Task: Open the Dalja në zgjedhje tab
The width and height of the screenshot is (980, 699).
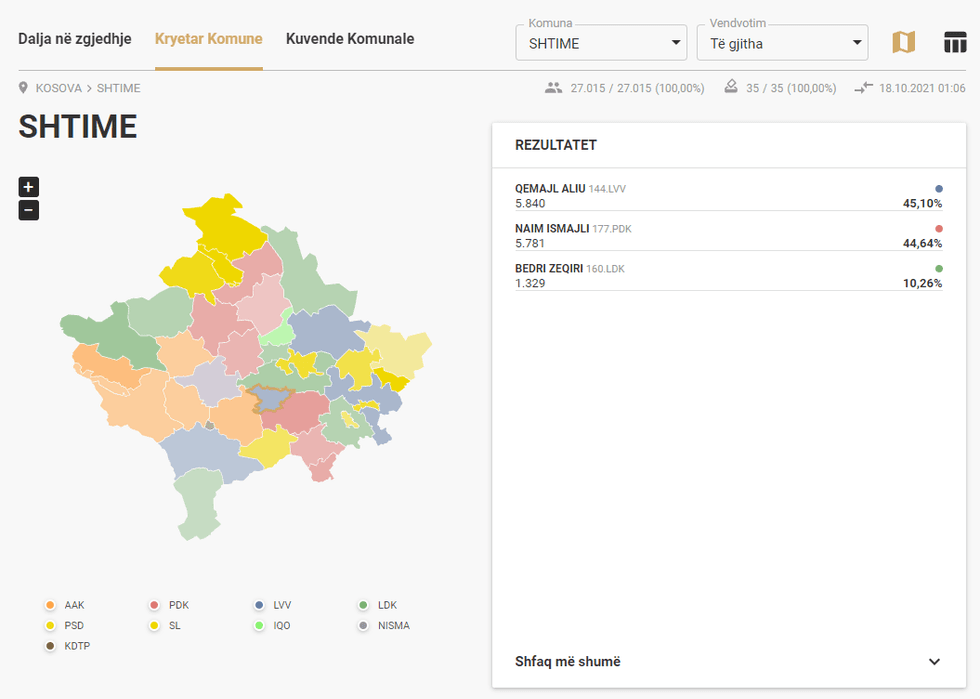Action: pyautogui.click(x=75, y=39)
